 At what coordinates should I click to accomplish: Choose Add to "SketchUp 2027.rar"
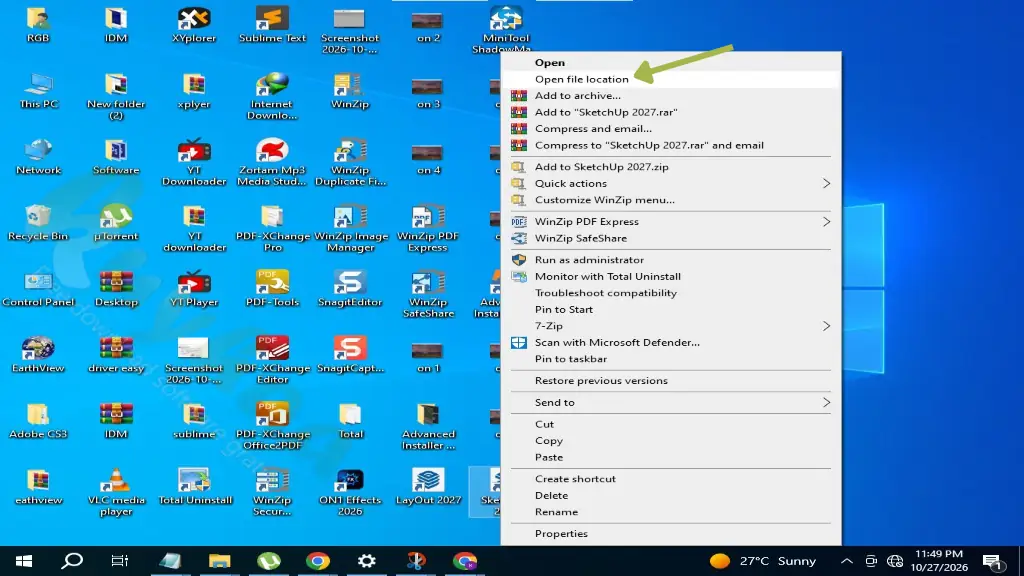tap(671, 112)
